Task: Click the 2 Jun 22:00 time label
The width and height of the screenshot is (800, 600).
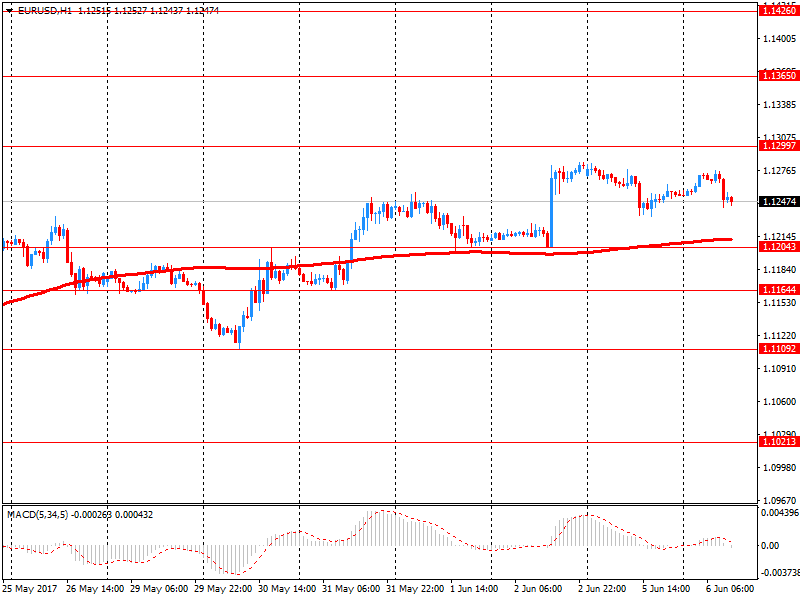Action: coord(602,589)
